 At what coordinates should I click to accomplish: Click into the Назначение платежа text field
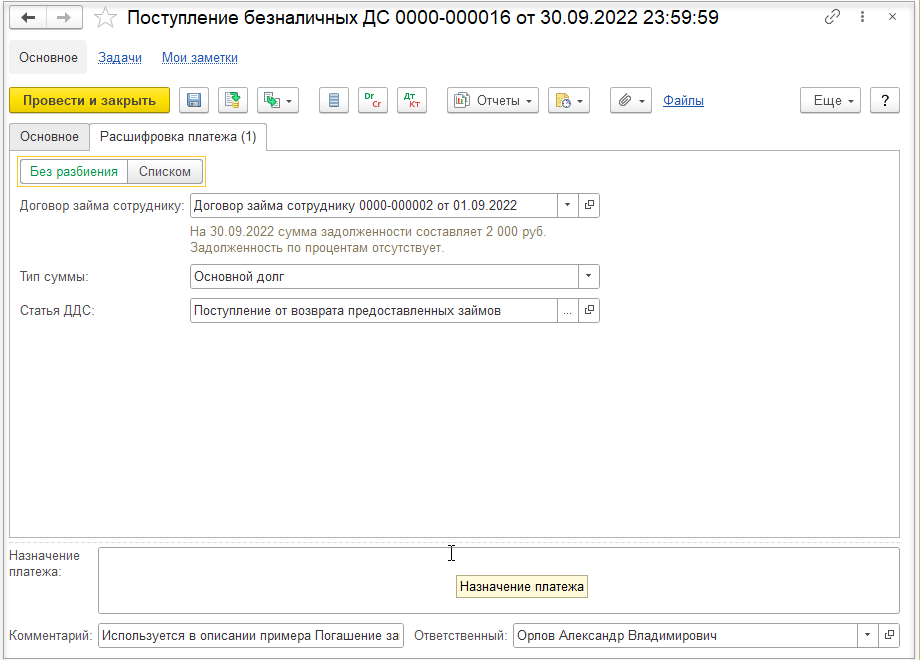pos(499,581)
